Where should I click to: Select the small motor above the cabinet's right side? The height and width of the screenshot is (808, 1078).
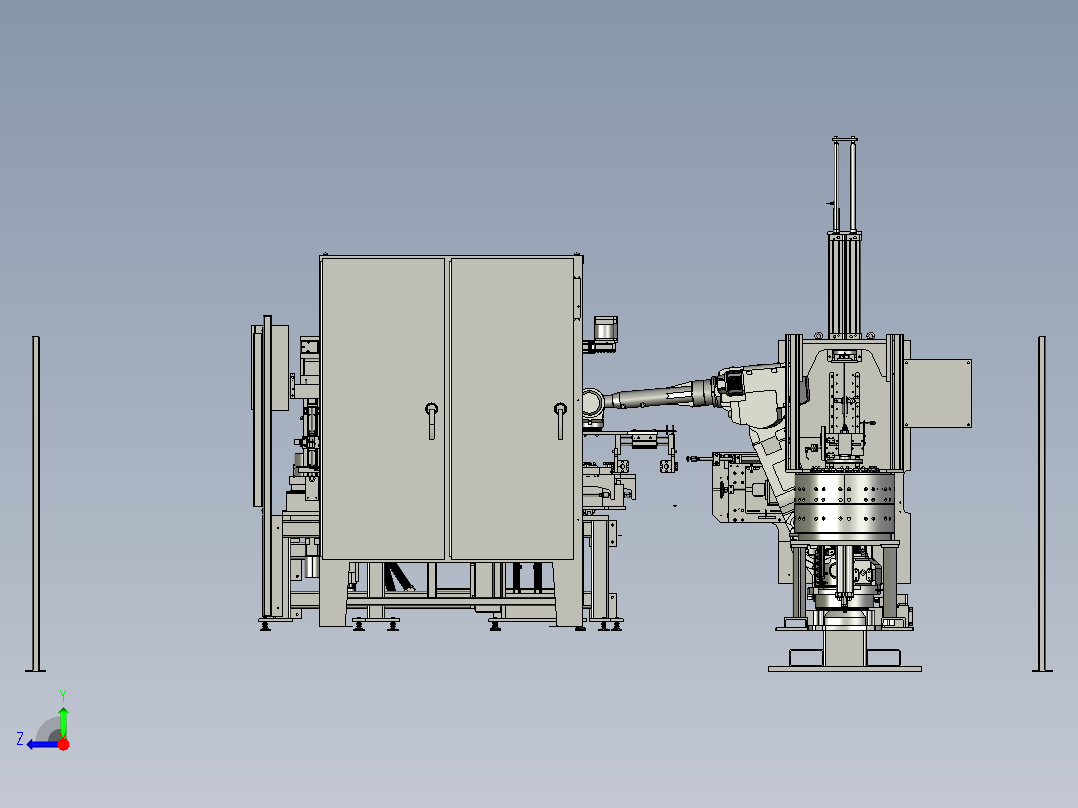tap(605, 330)
